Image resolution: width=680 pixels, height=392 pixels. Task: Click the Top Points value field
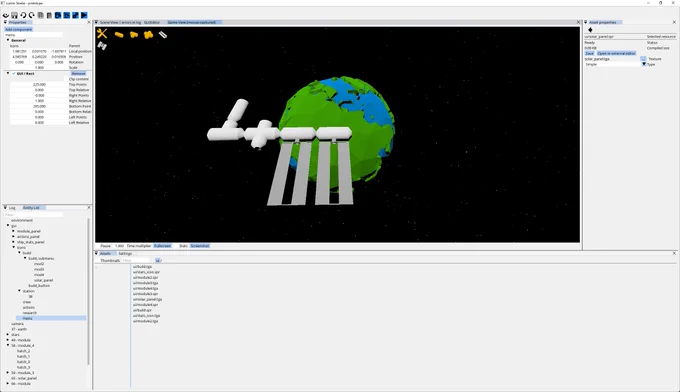39,85
